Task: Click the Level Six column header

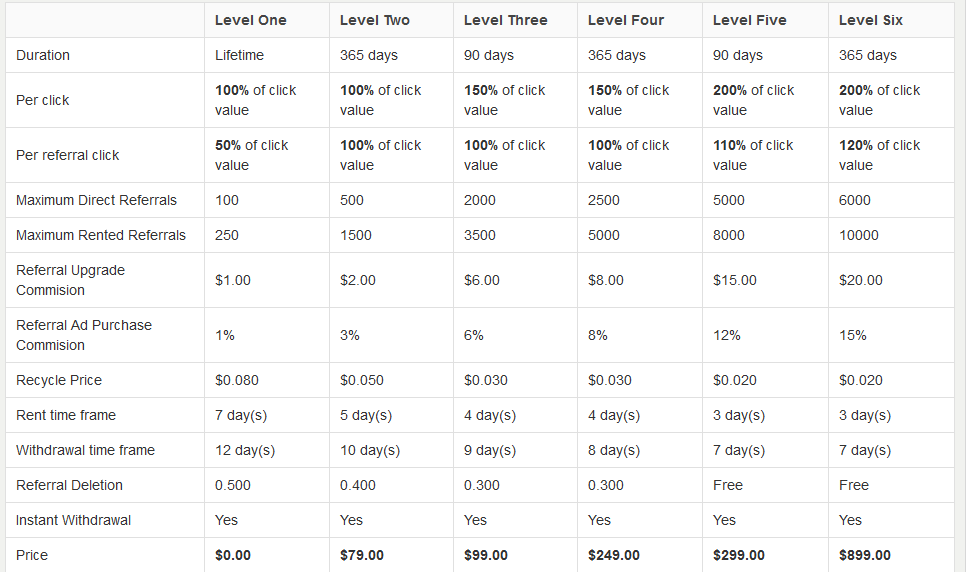Action: pyautogui.click(x=870, y=20)
